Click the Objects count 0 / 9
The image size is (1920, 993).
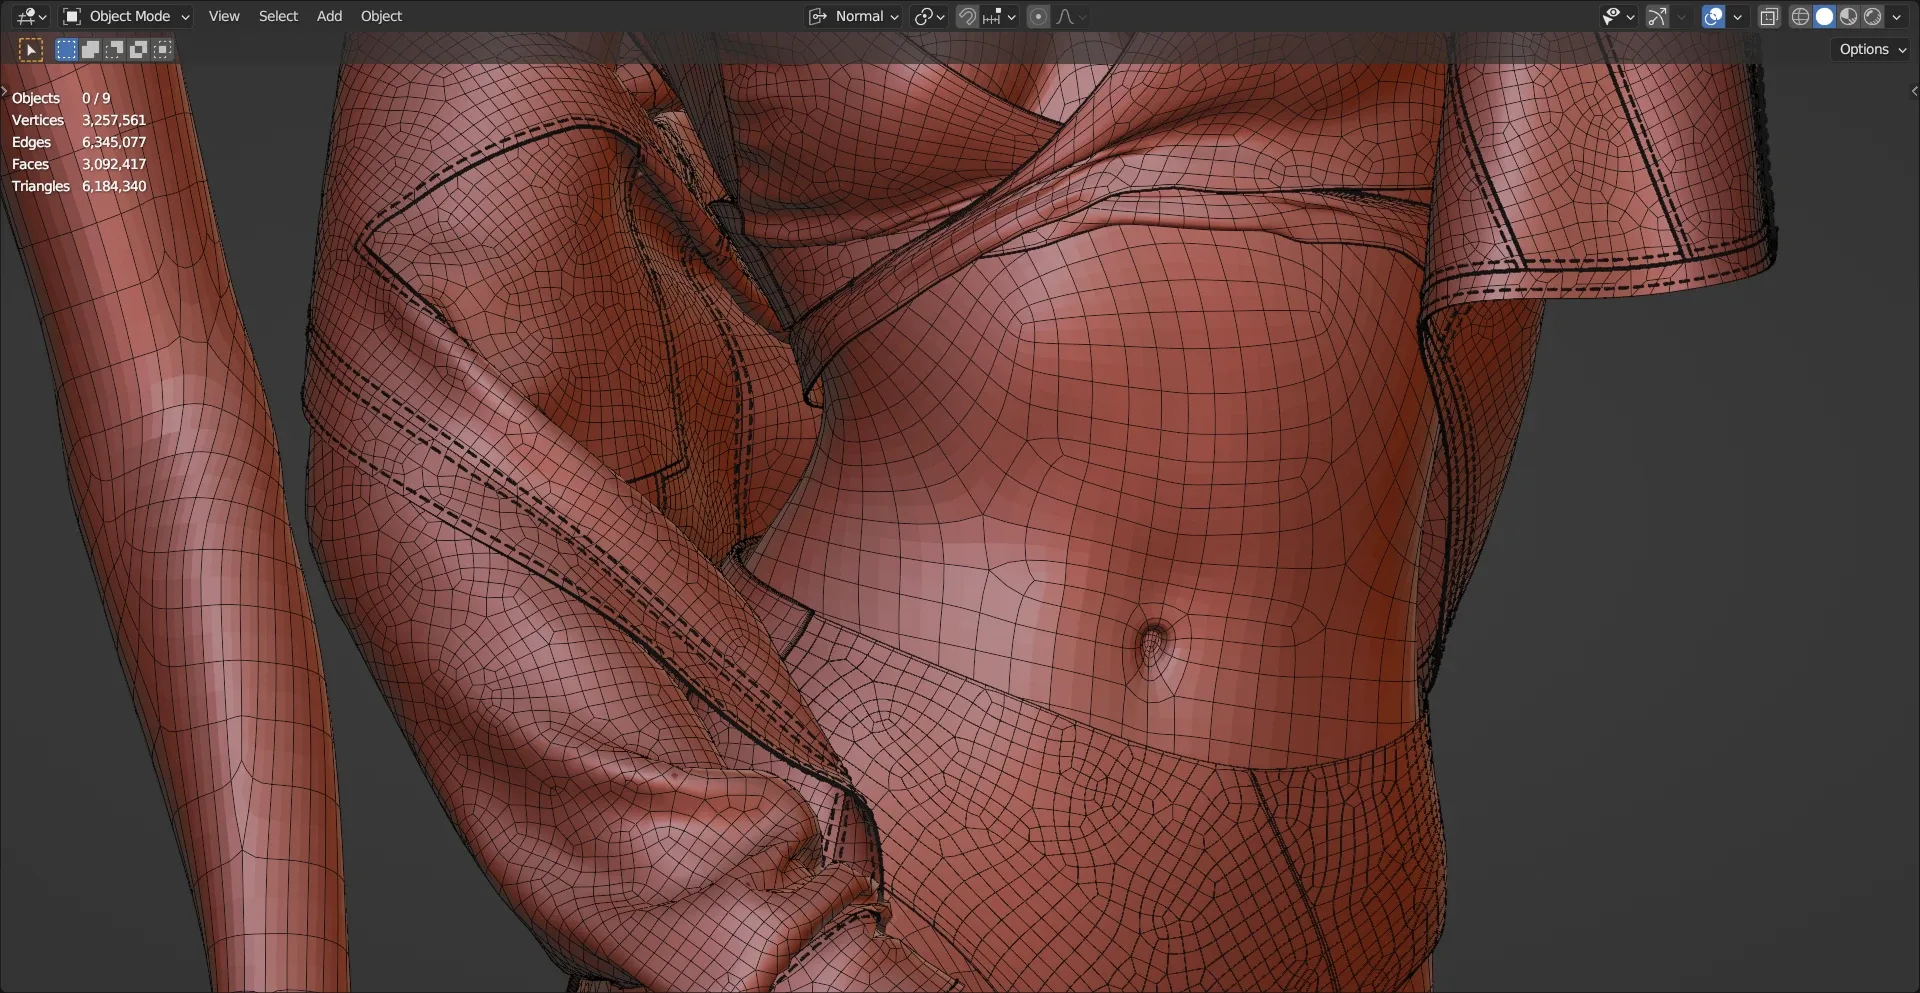click(96, 98)
